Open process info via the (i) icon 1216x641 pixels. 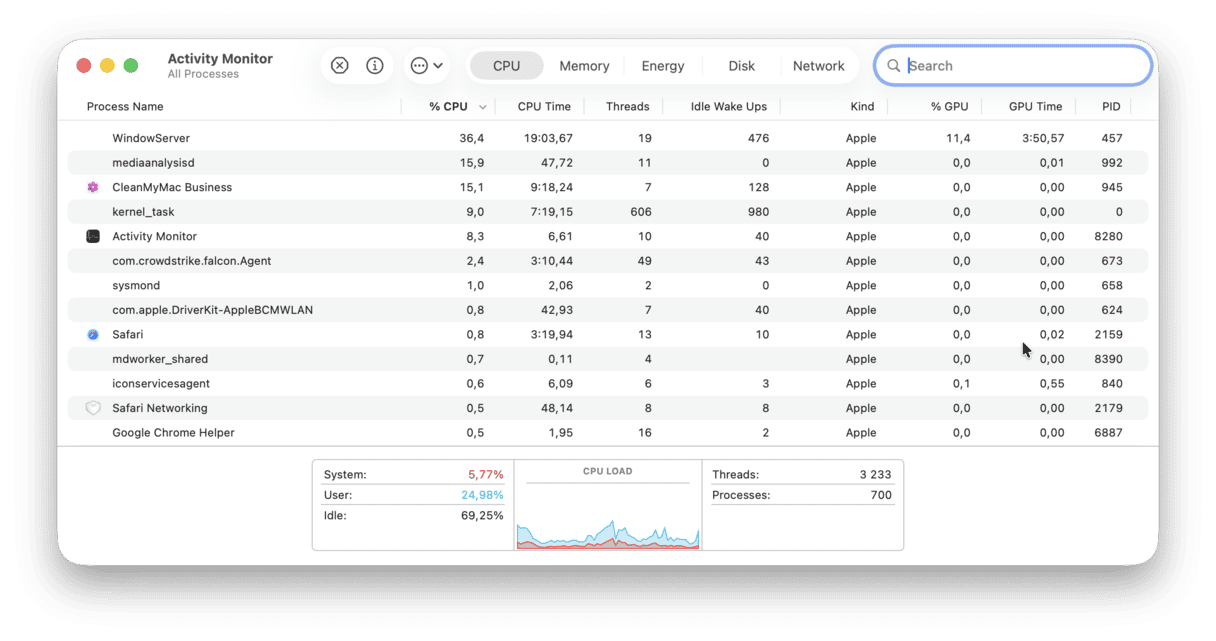click(375, 65)
